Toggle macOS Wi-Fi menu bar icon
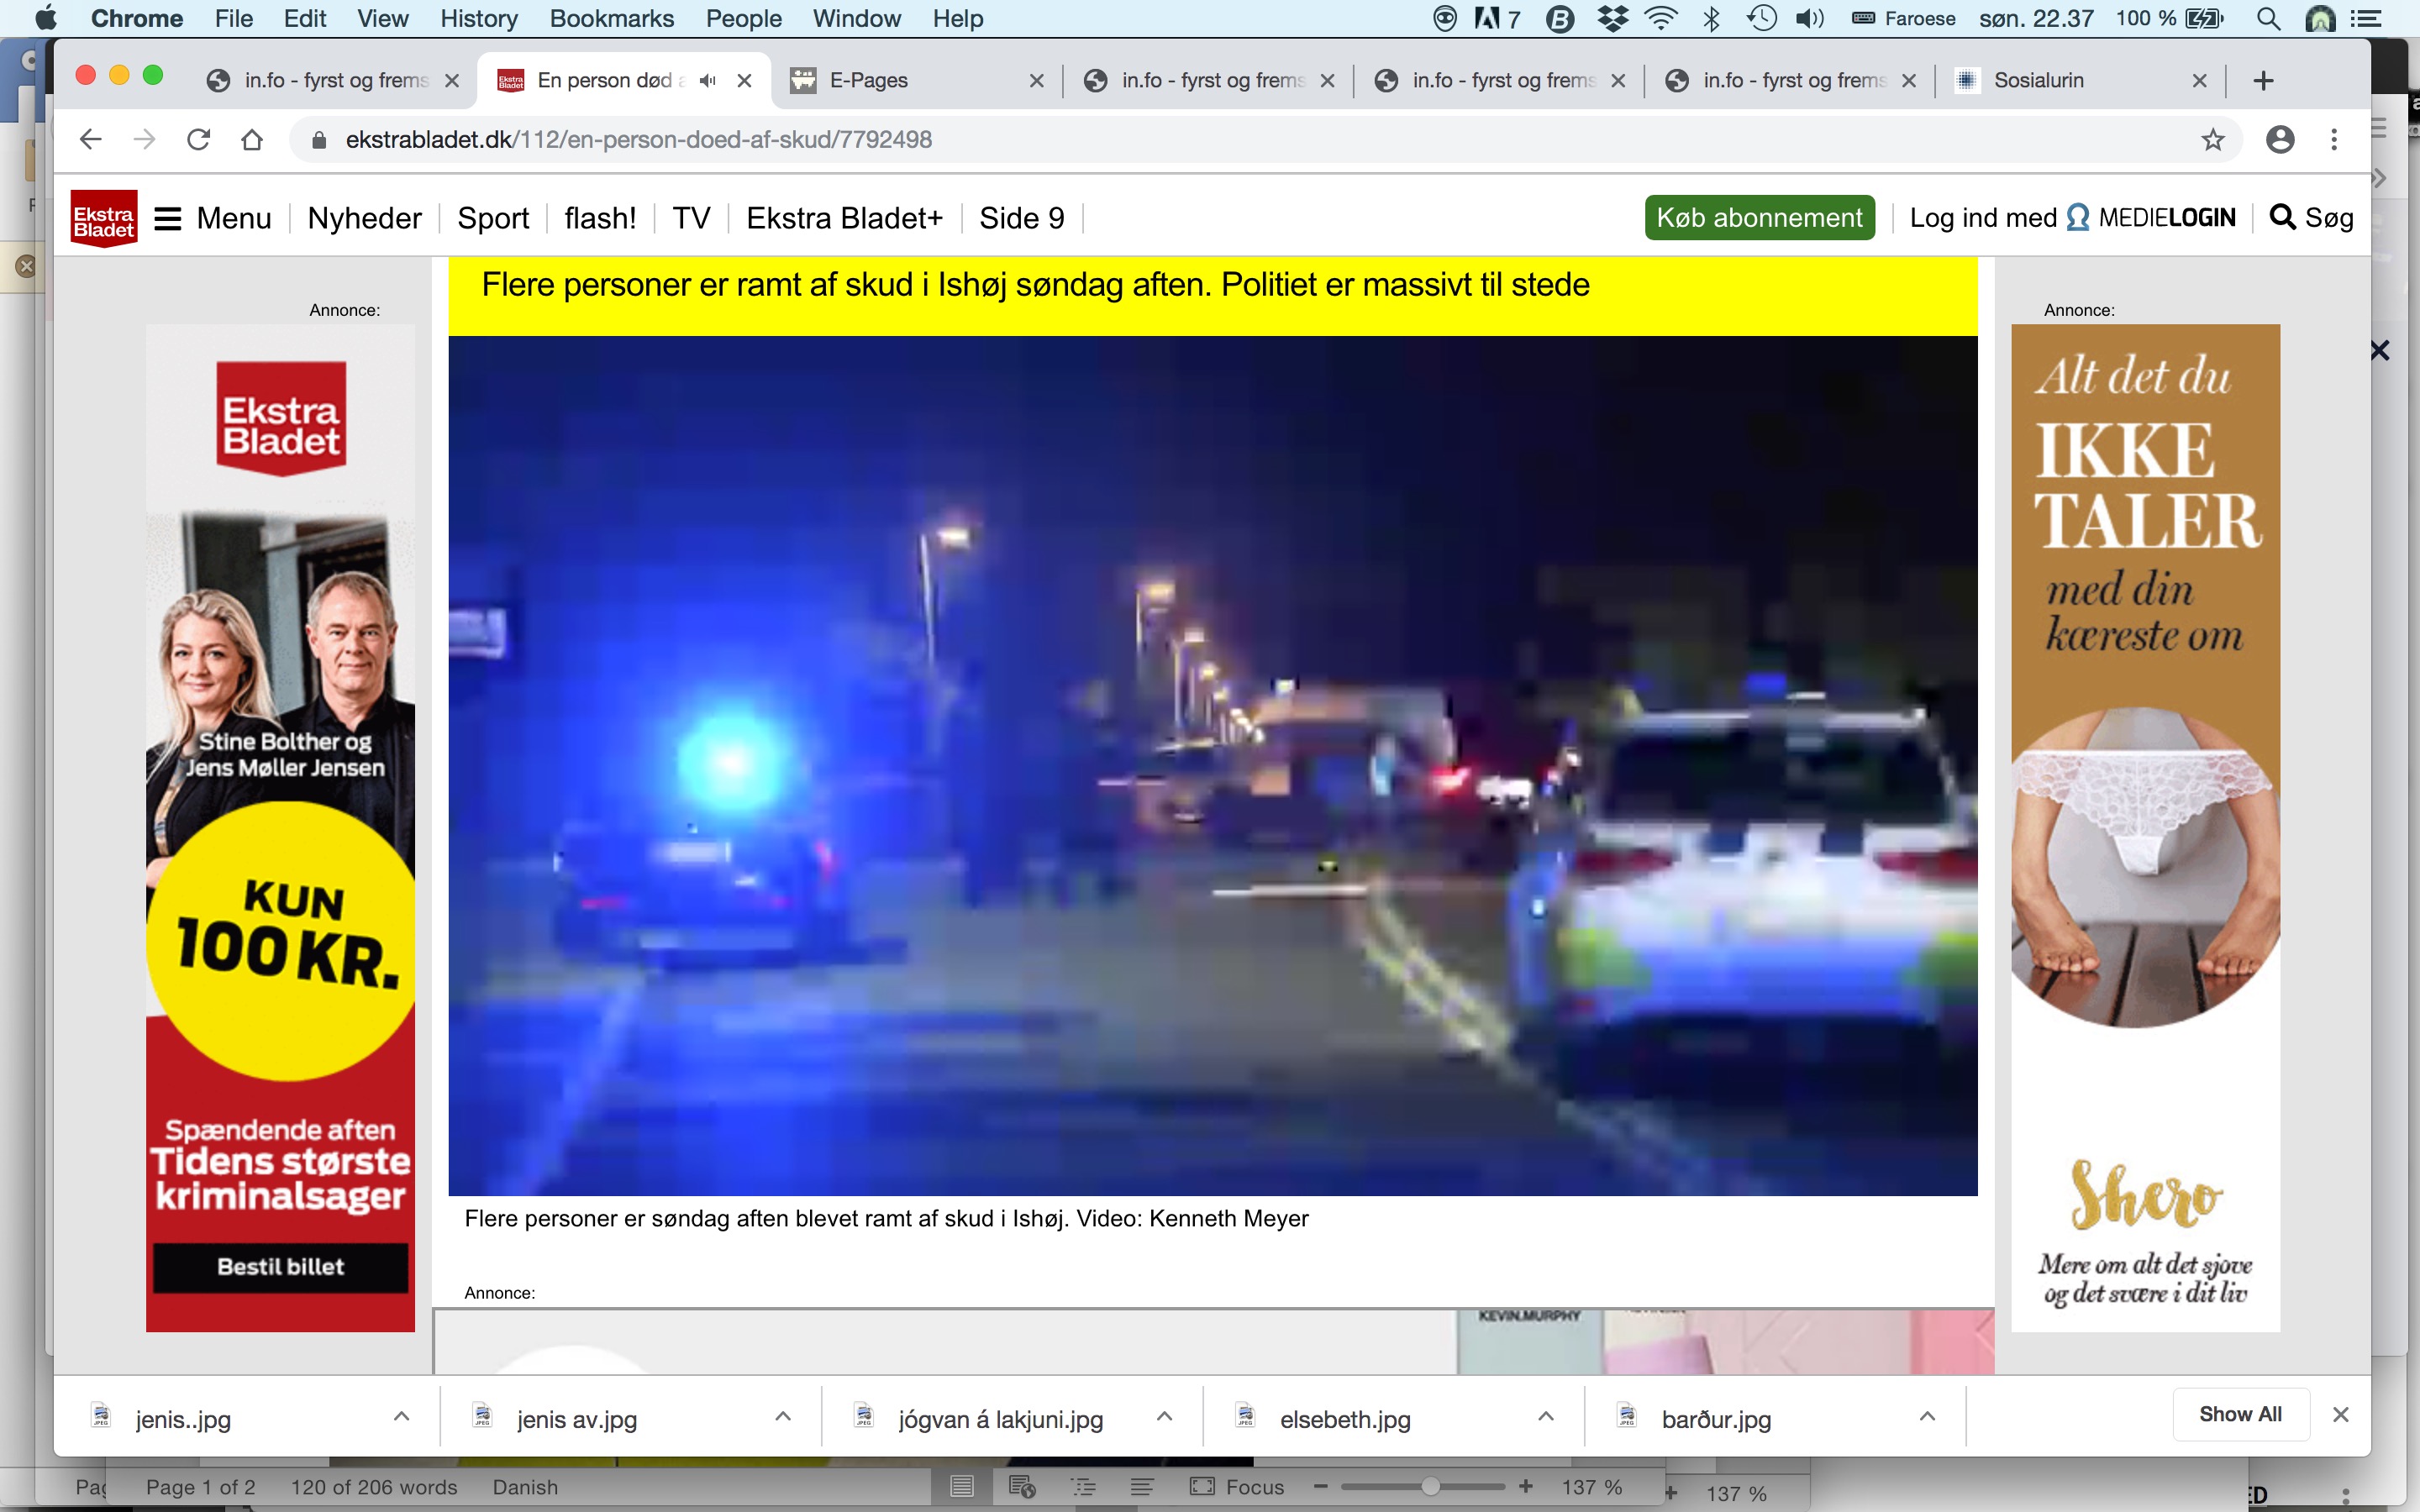 (x=1661, y=18)
